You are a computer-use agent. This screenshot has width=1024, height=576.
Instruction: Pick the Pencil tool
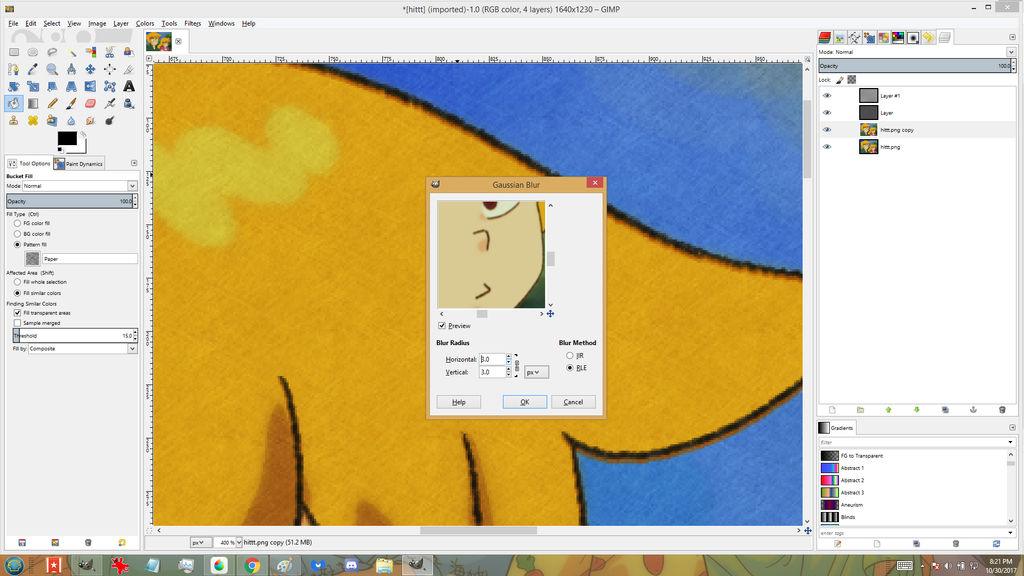pyautogui.click(x=52, y=103)
